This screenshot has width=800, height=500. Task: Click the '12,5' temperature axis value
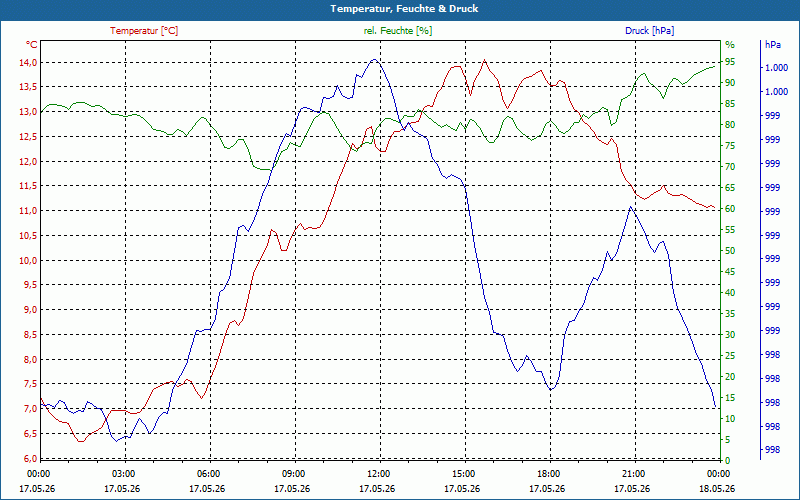click(x=28, y=137)
